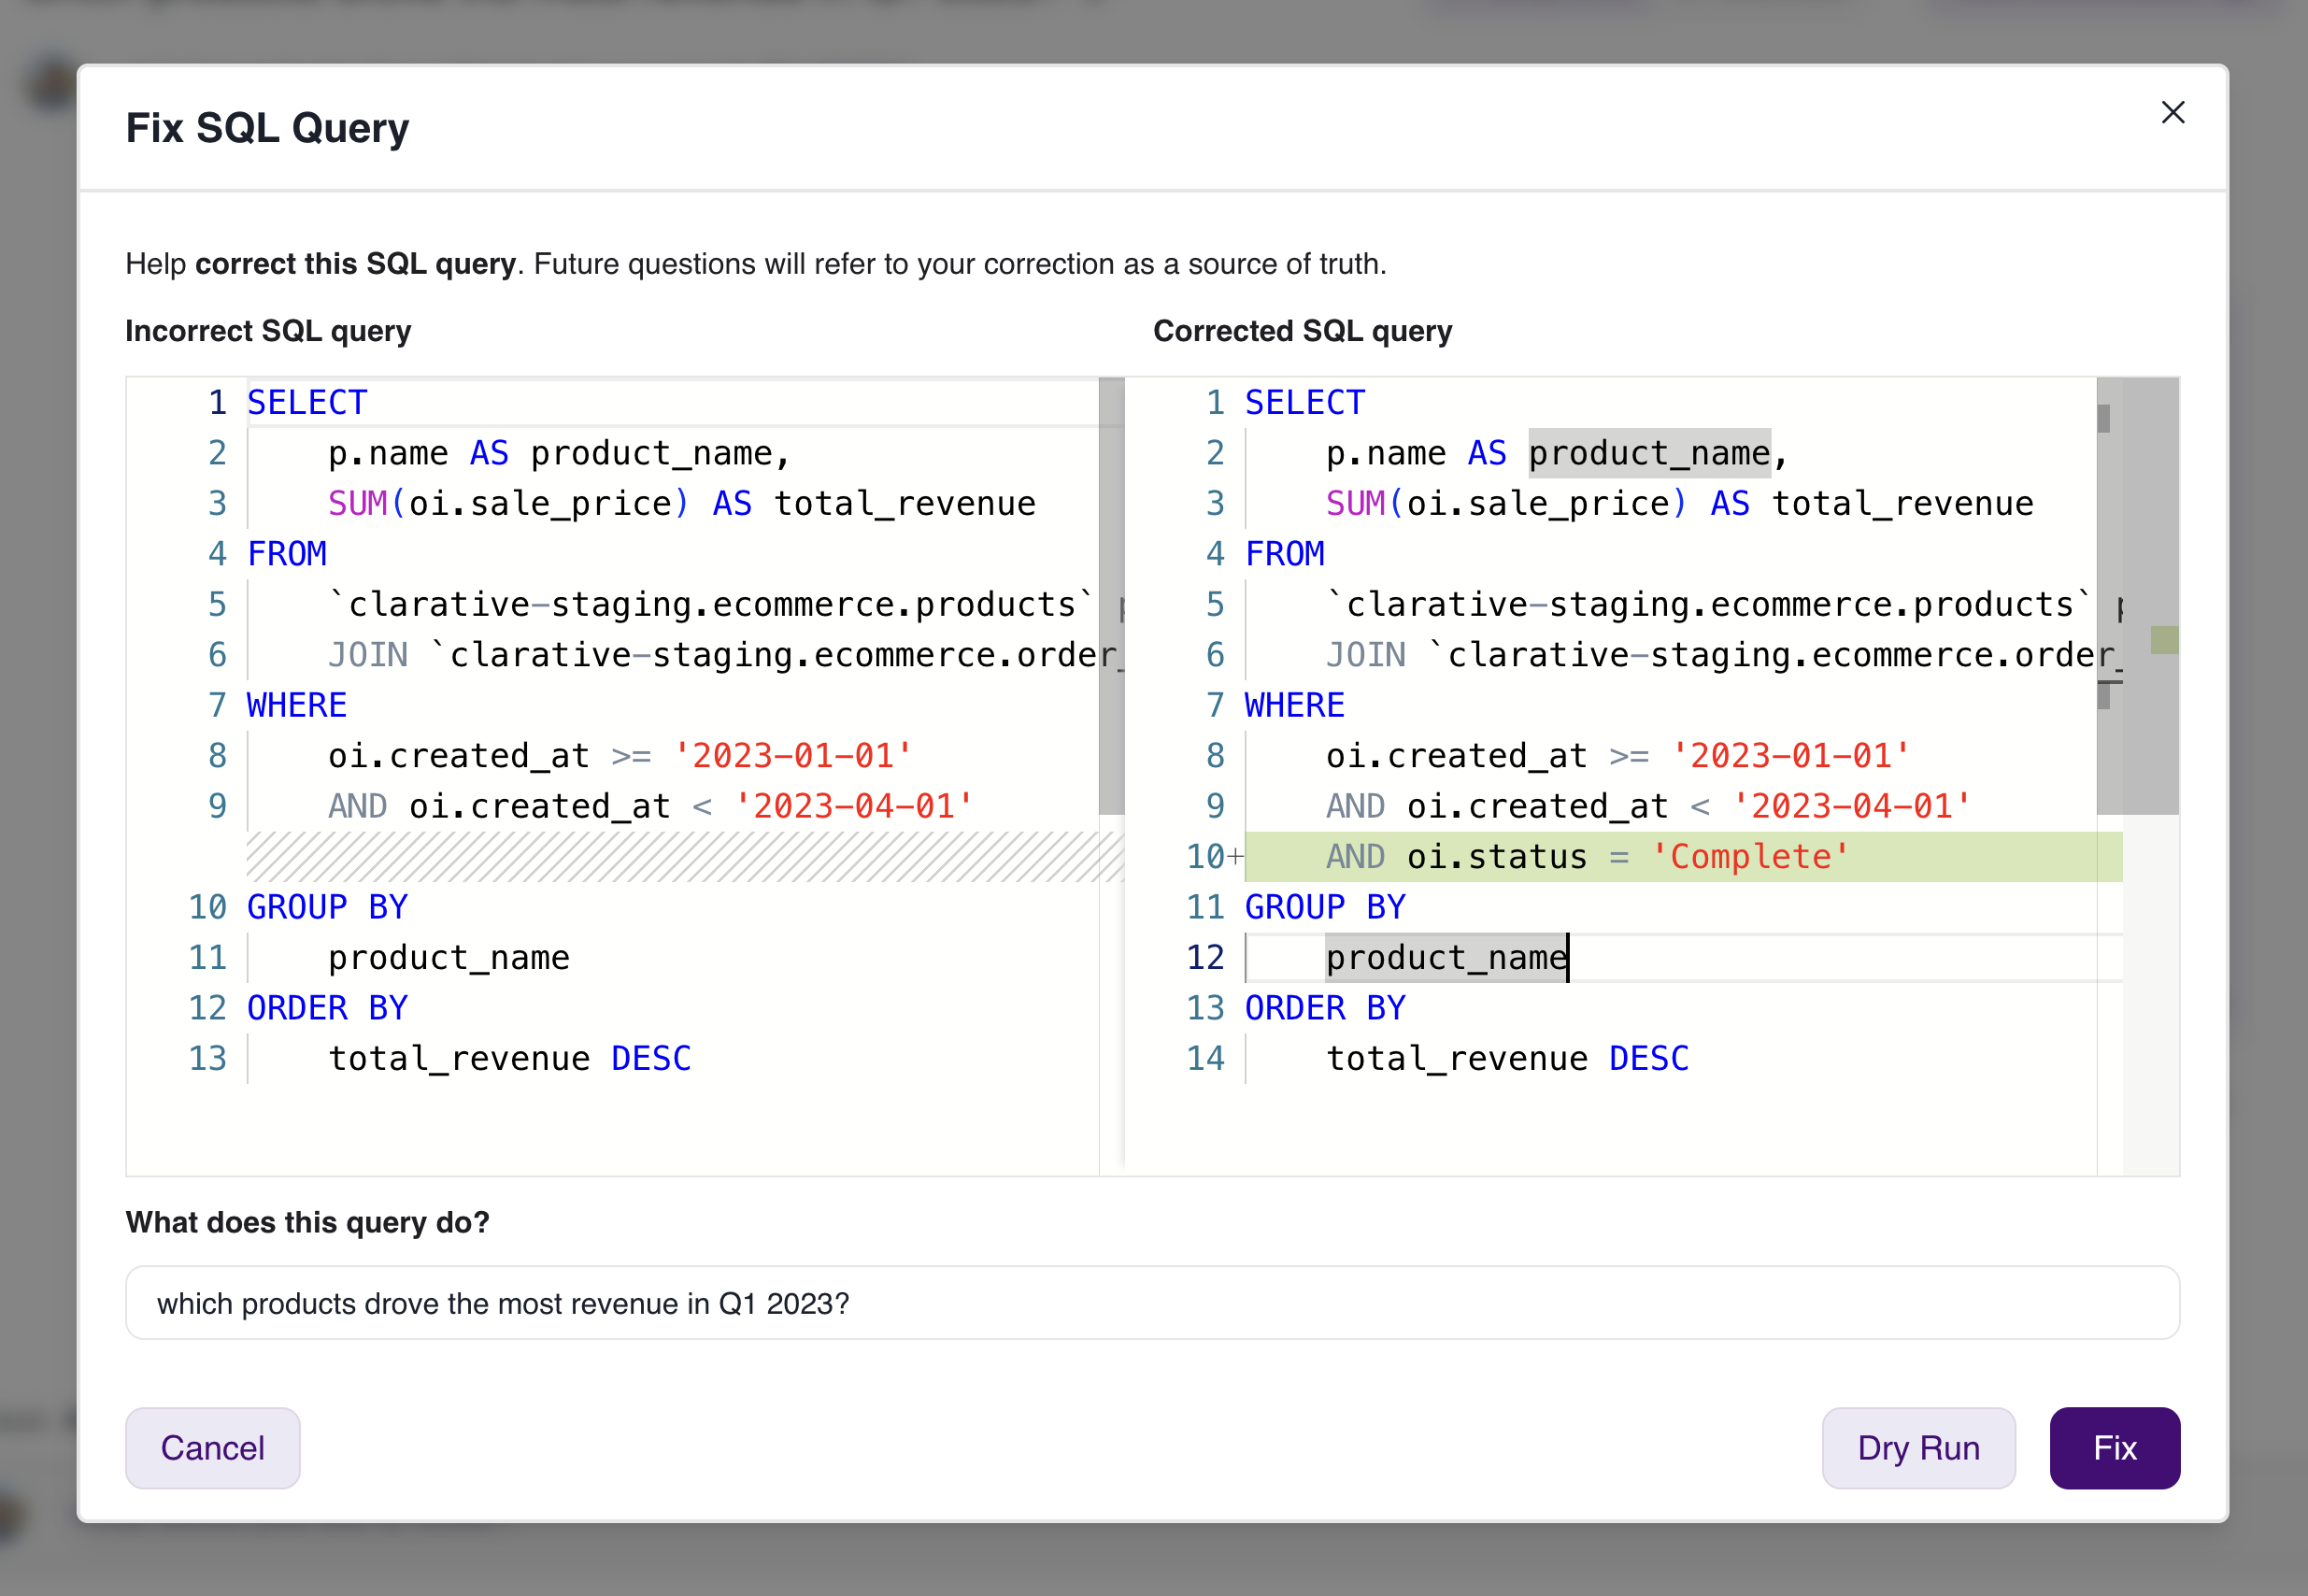Viewport: 2308px width, 1596px height.
Task: Click 'SUM(oi.sale_price)' in incorrect query
Action: click(509, 503)
